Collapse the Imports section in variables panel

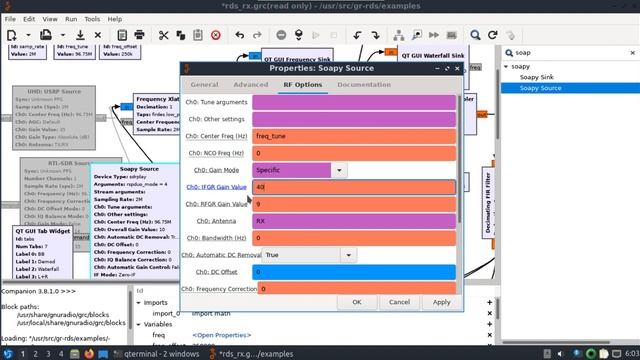coord(138,302)
